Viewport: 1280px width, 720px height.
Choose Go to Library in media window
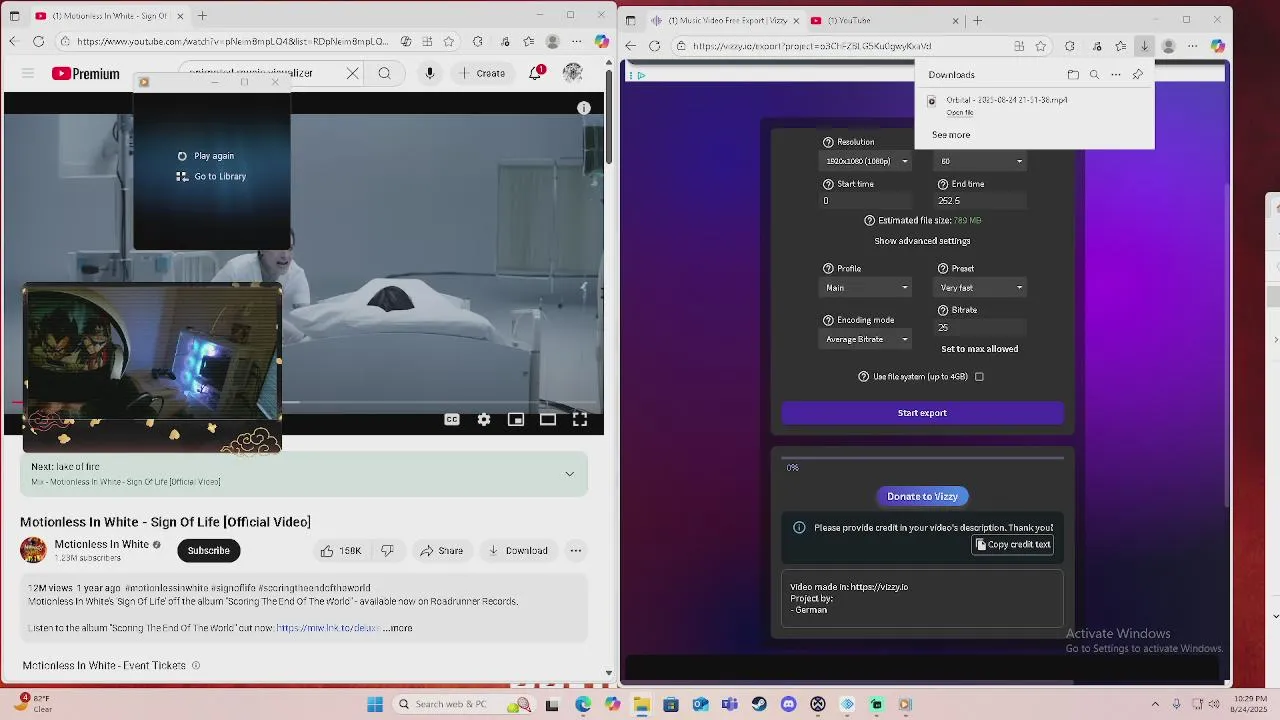coord(211,176)
